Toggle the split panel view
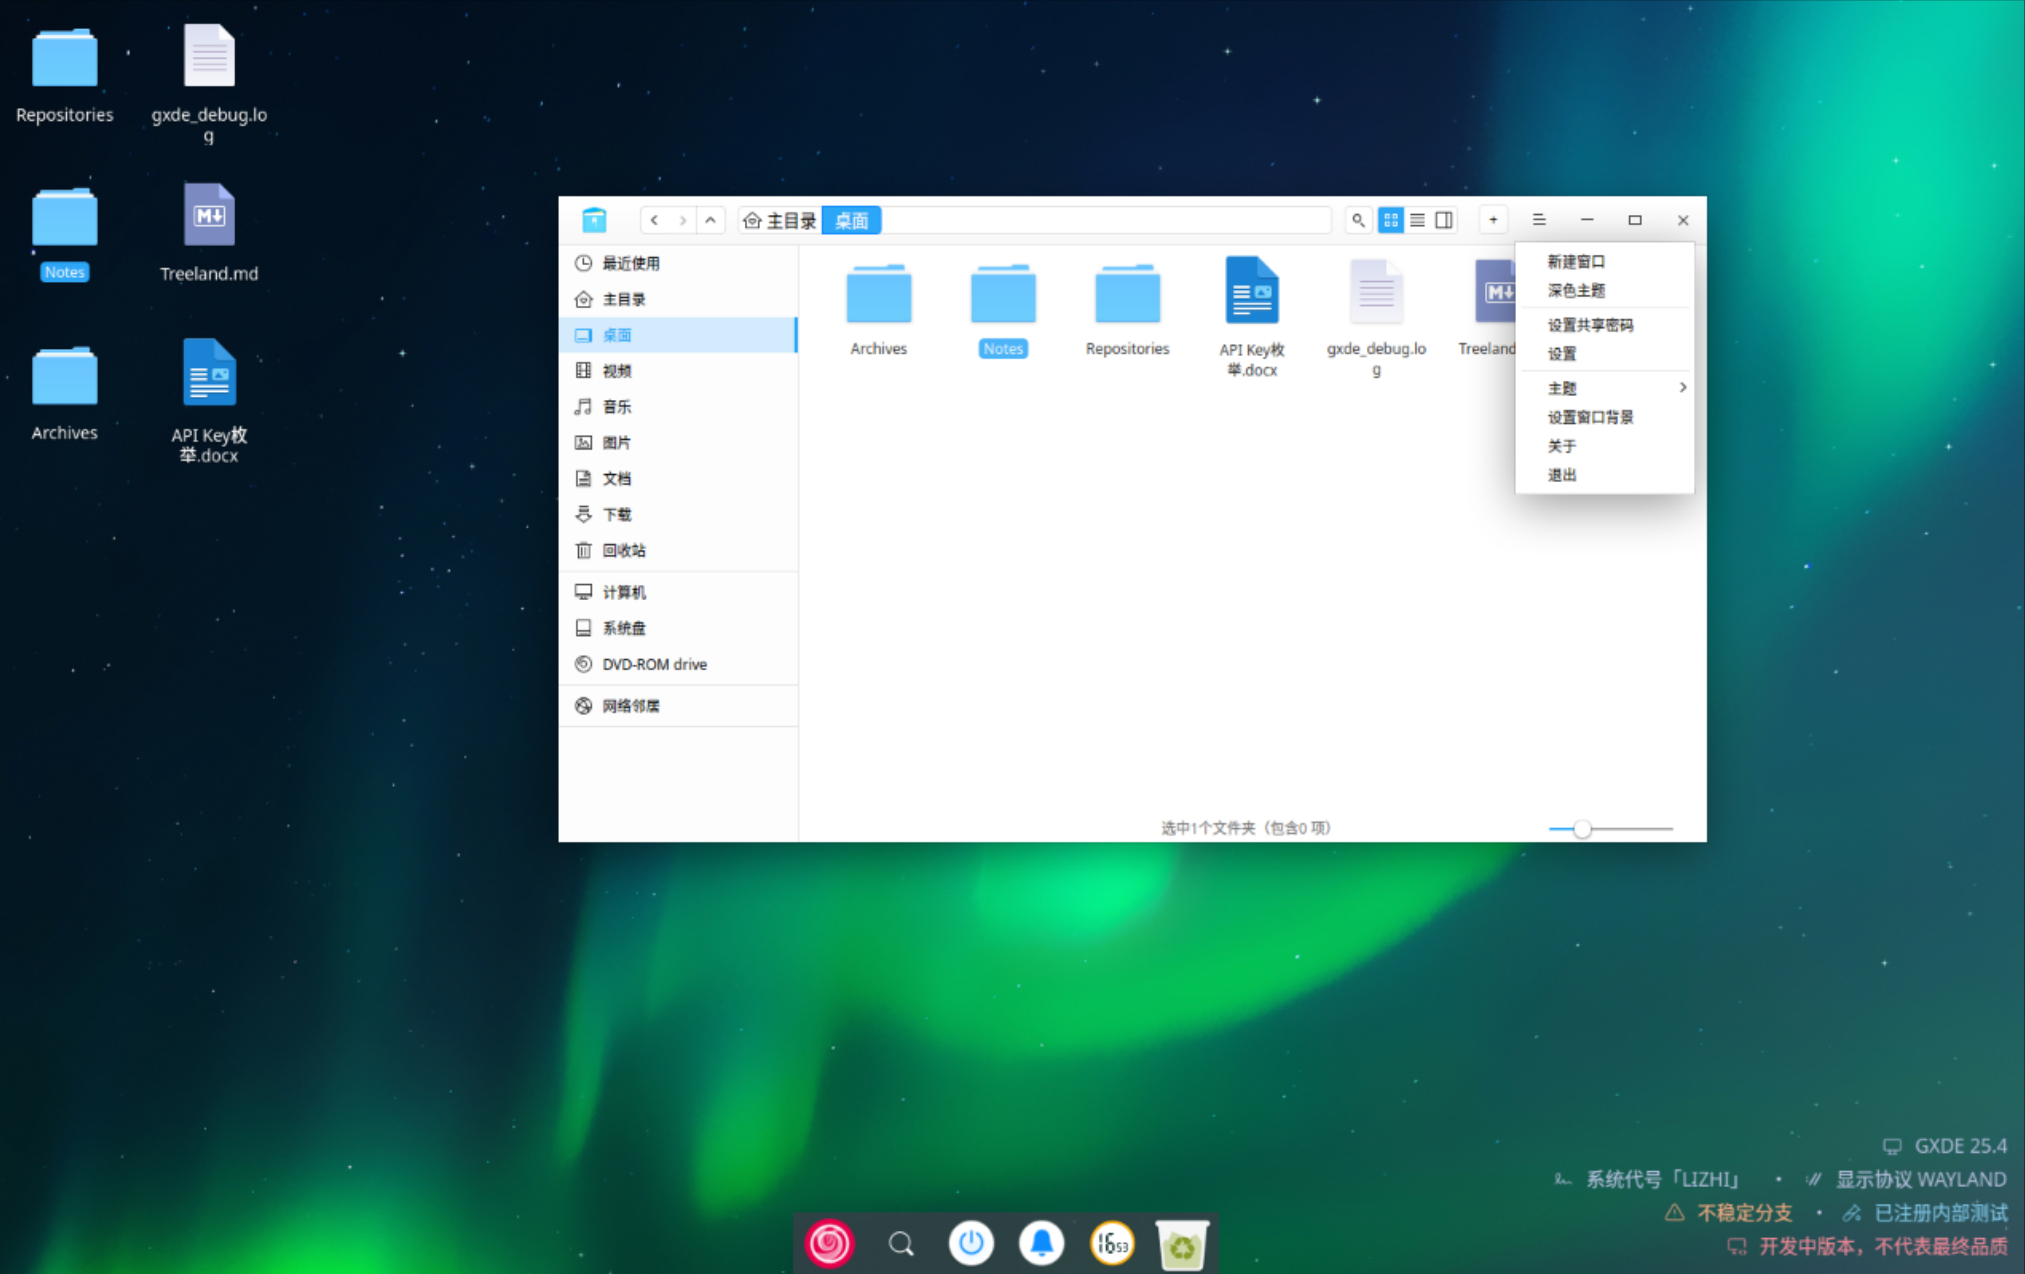 click(x=1444, y=220)
